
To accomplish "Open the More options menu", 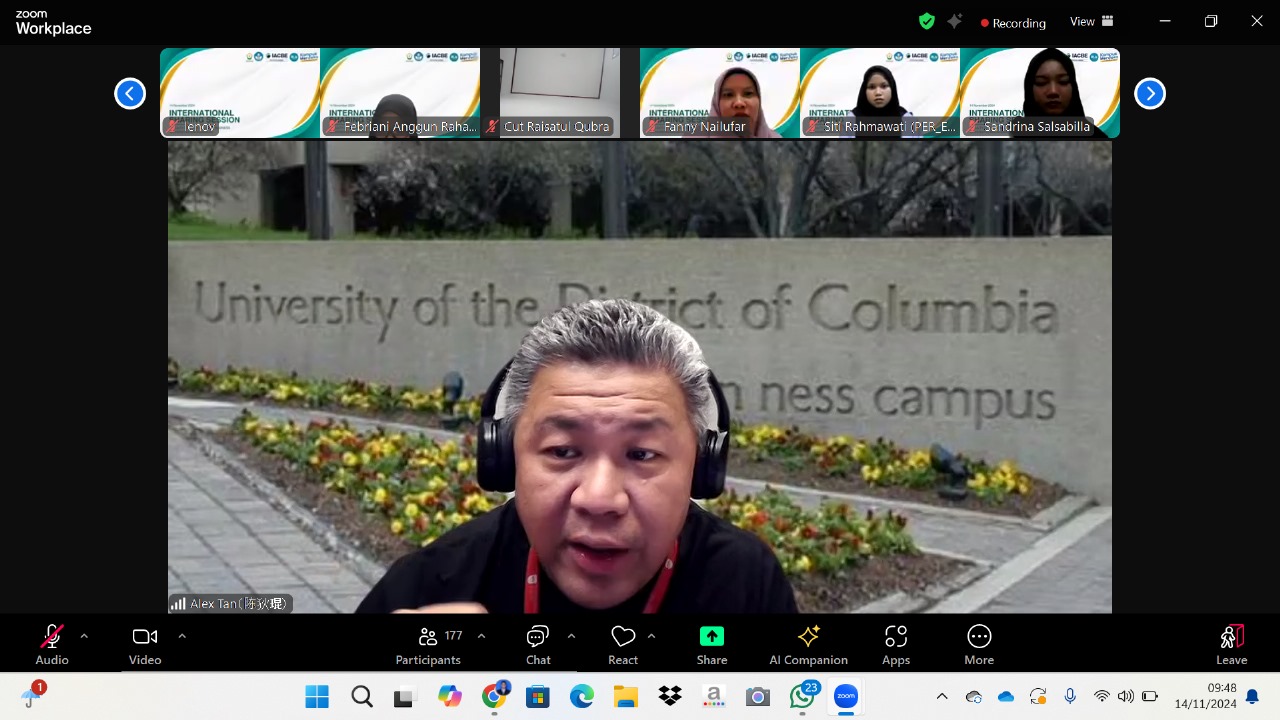I will 979,645.
